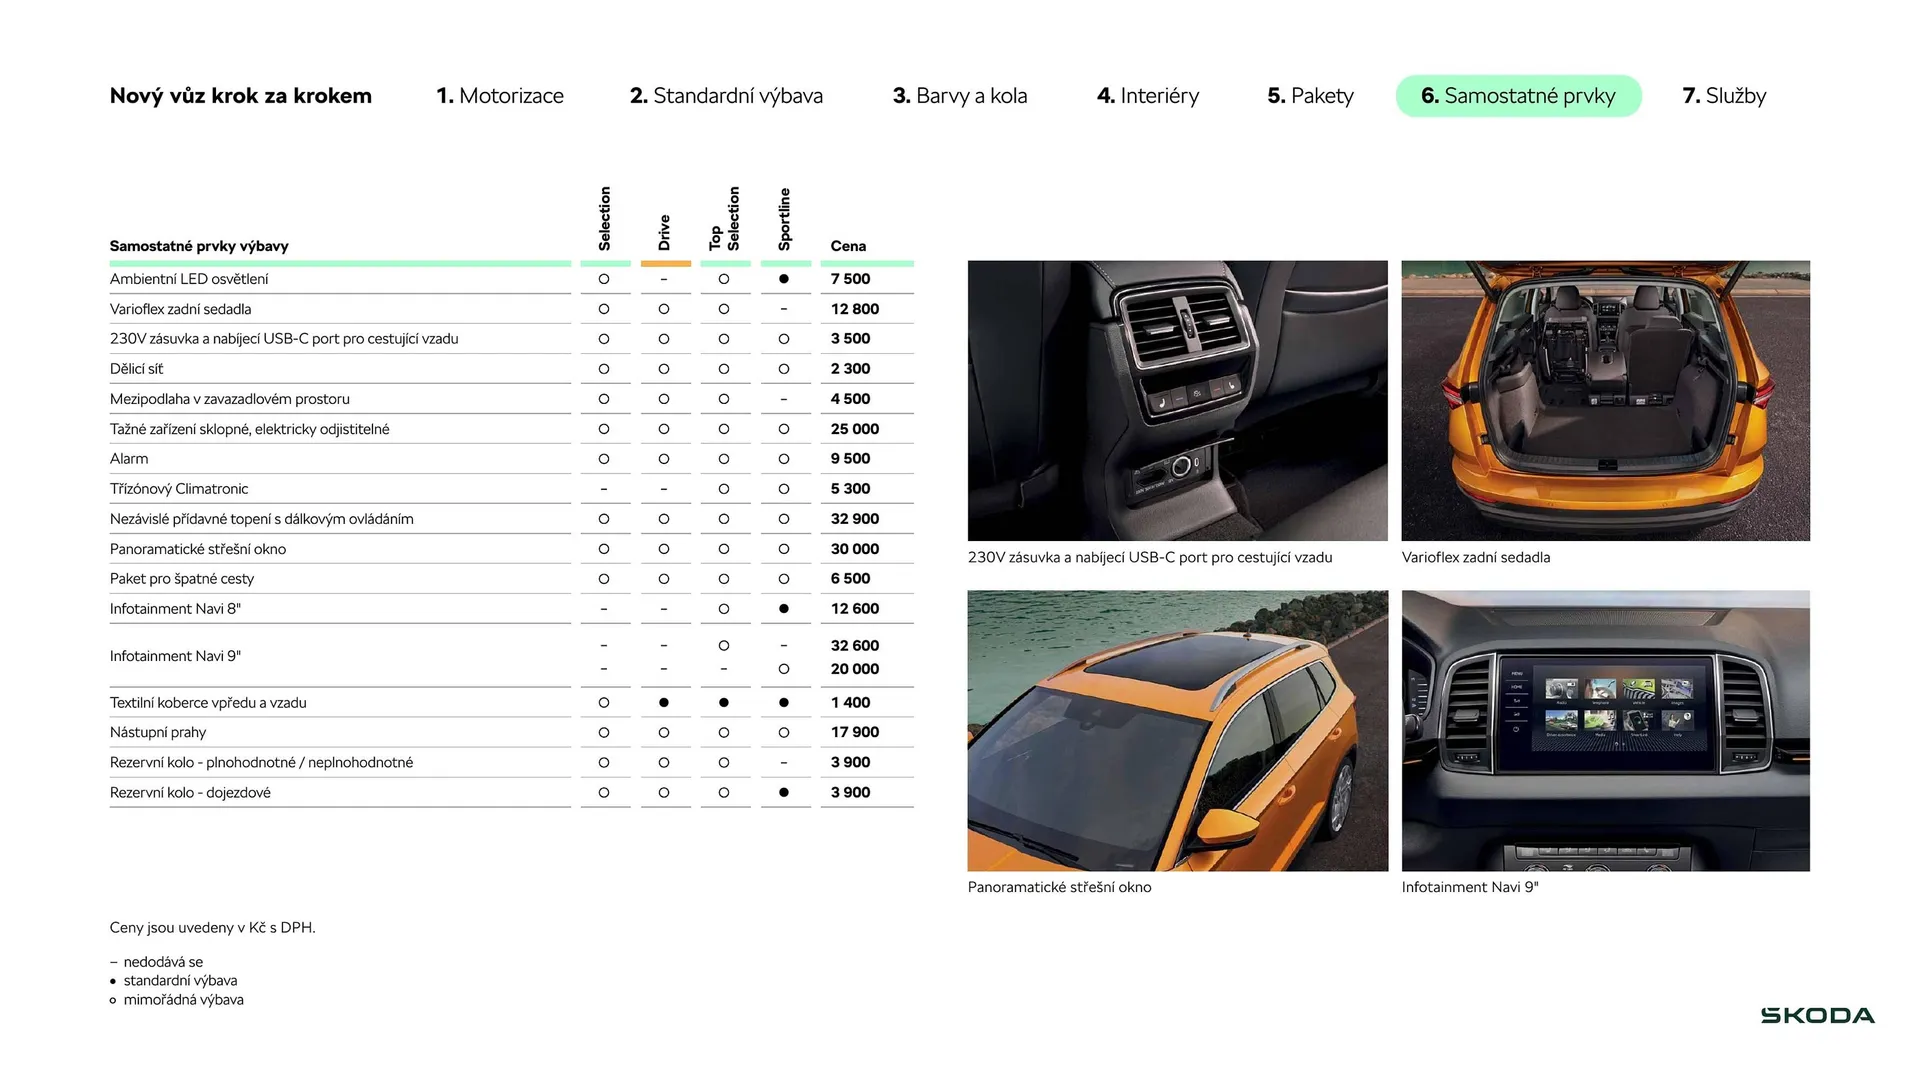Click Sportline filled dot for Ambientní LED osvětlení
1920x1080 pixels.
784,279
